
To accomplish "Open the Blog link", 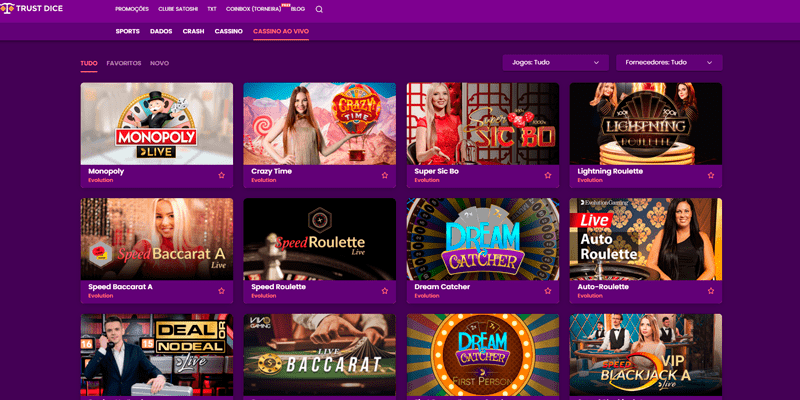I will pyautogui.click(x=298, y=9).
